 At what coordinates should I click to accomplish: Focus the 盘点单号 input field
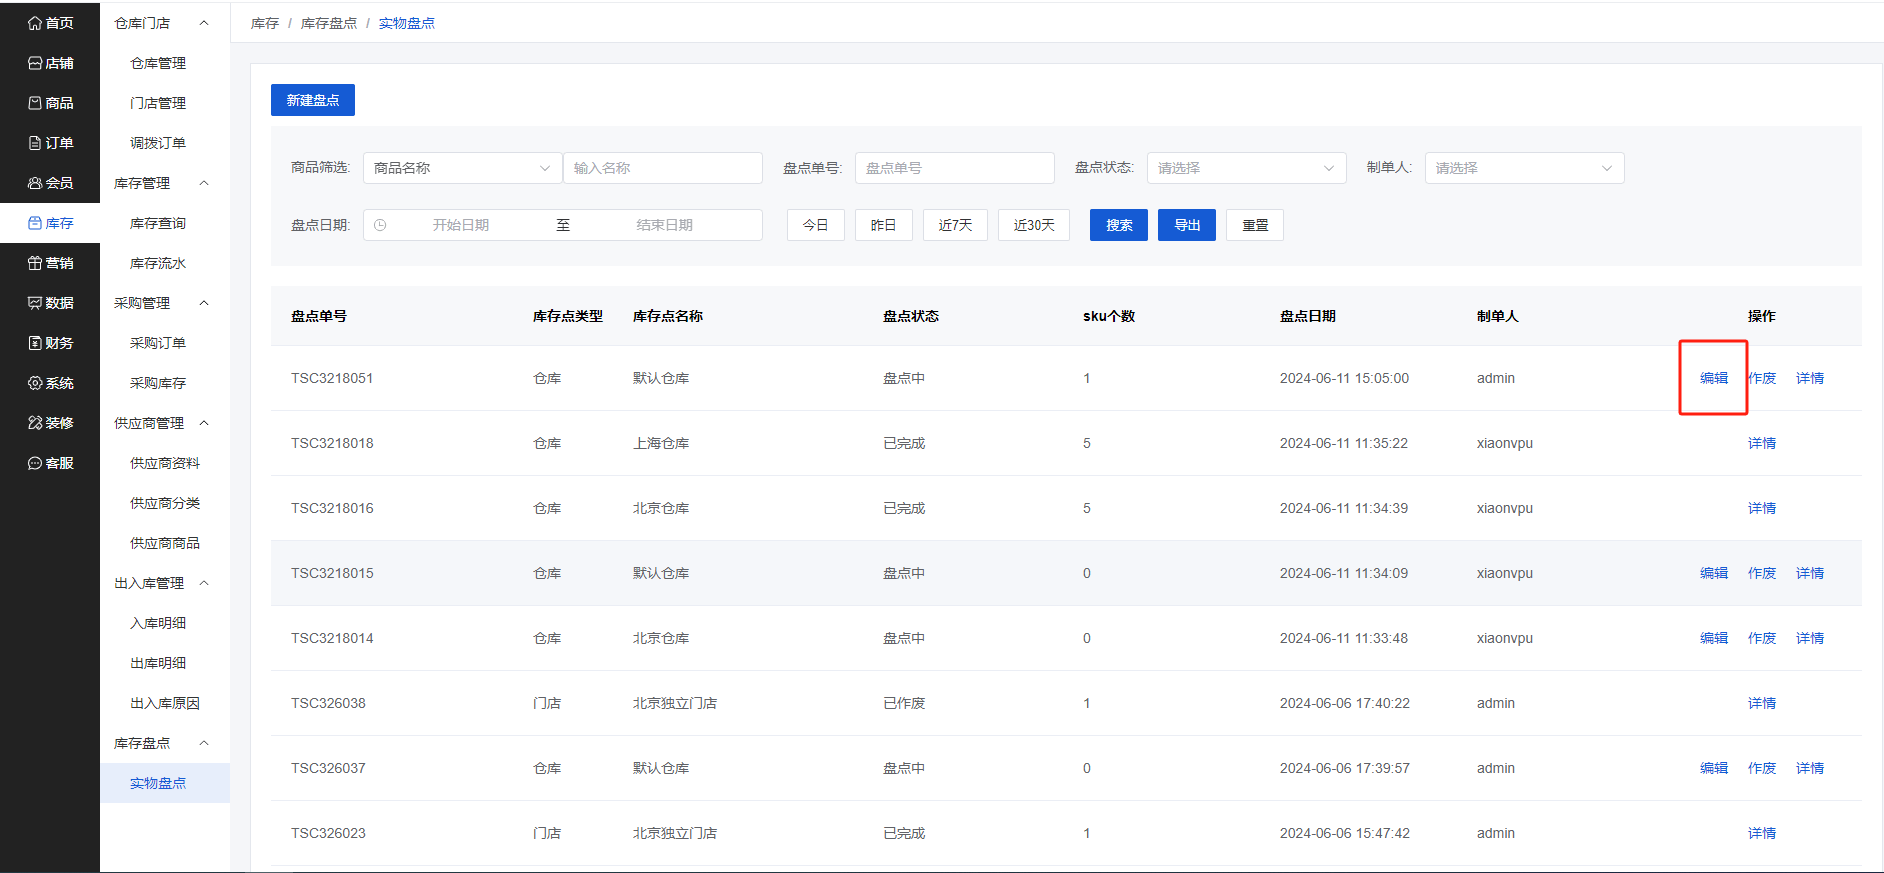tap(955, 168)
